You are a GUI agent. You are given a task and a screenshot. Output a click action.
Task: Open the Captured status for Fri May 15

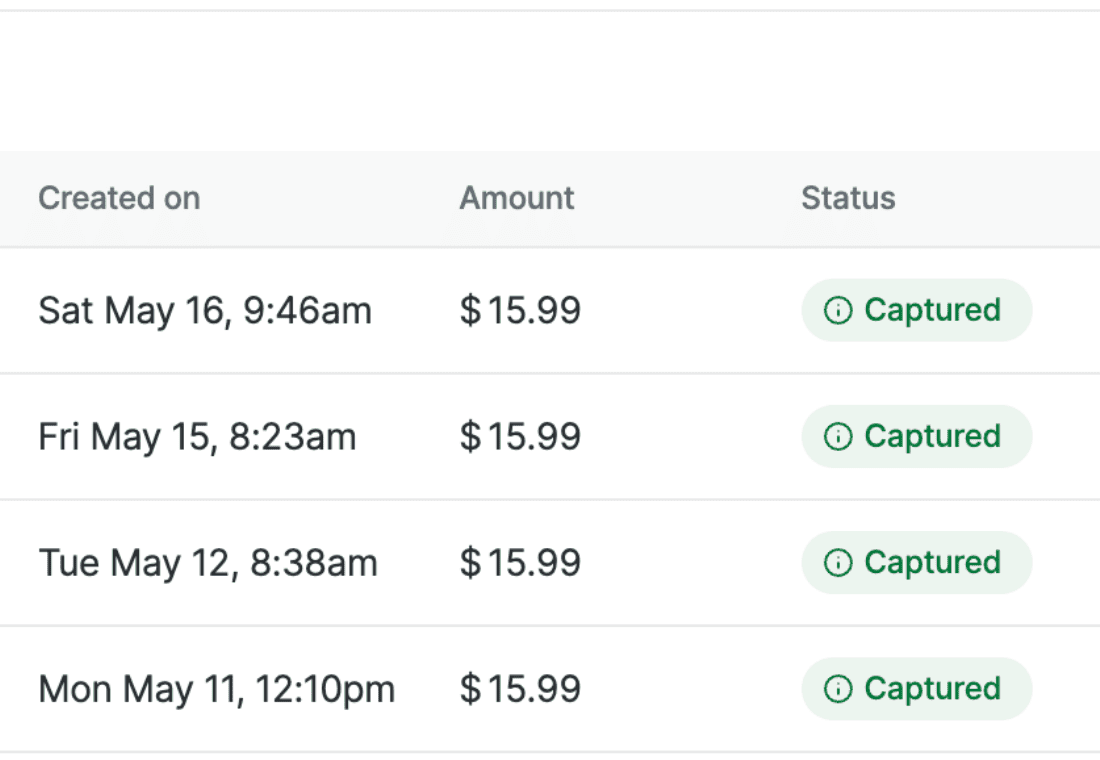[916, 436]
